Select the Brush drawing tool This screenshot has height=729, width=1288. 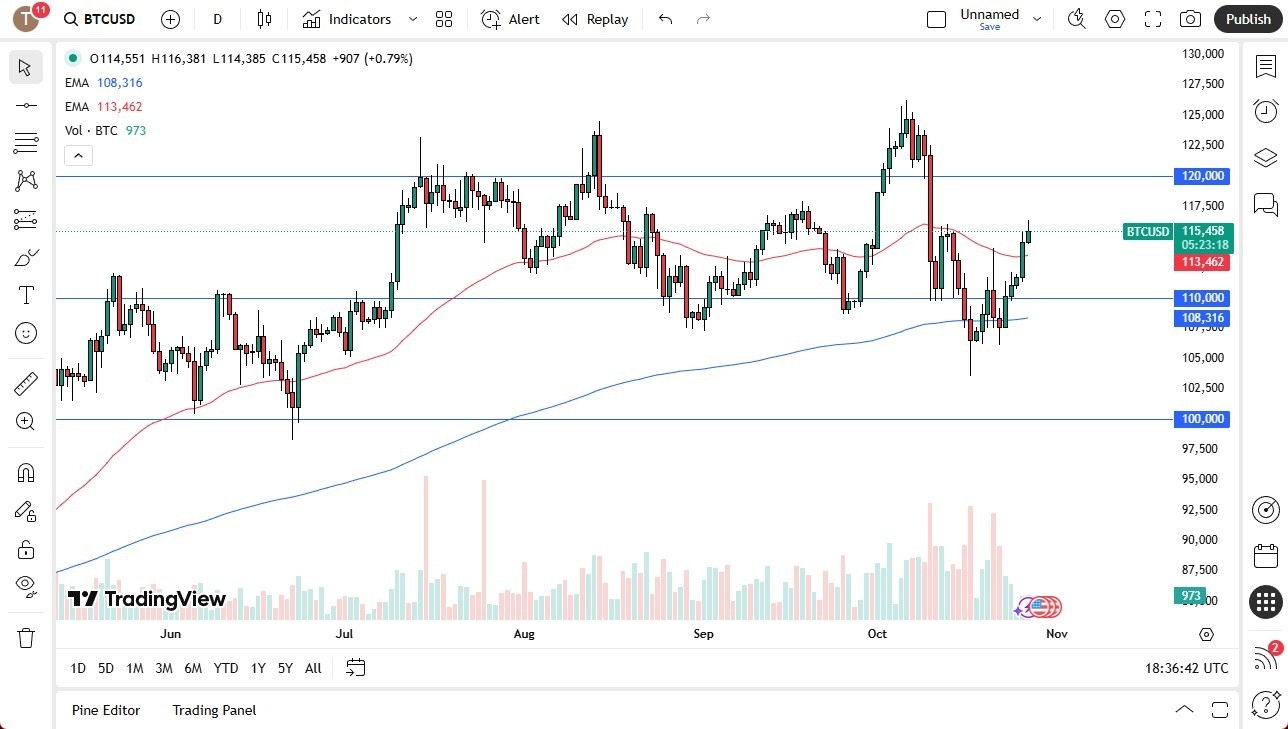click(x=25, y=257)
